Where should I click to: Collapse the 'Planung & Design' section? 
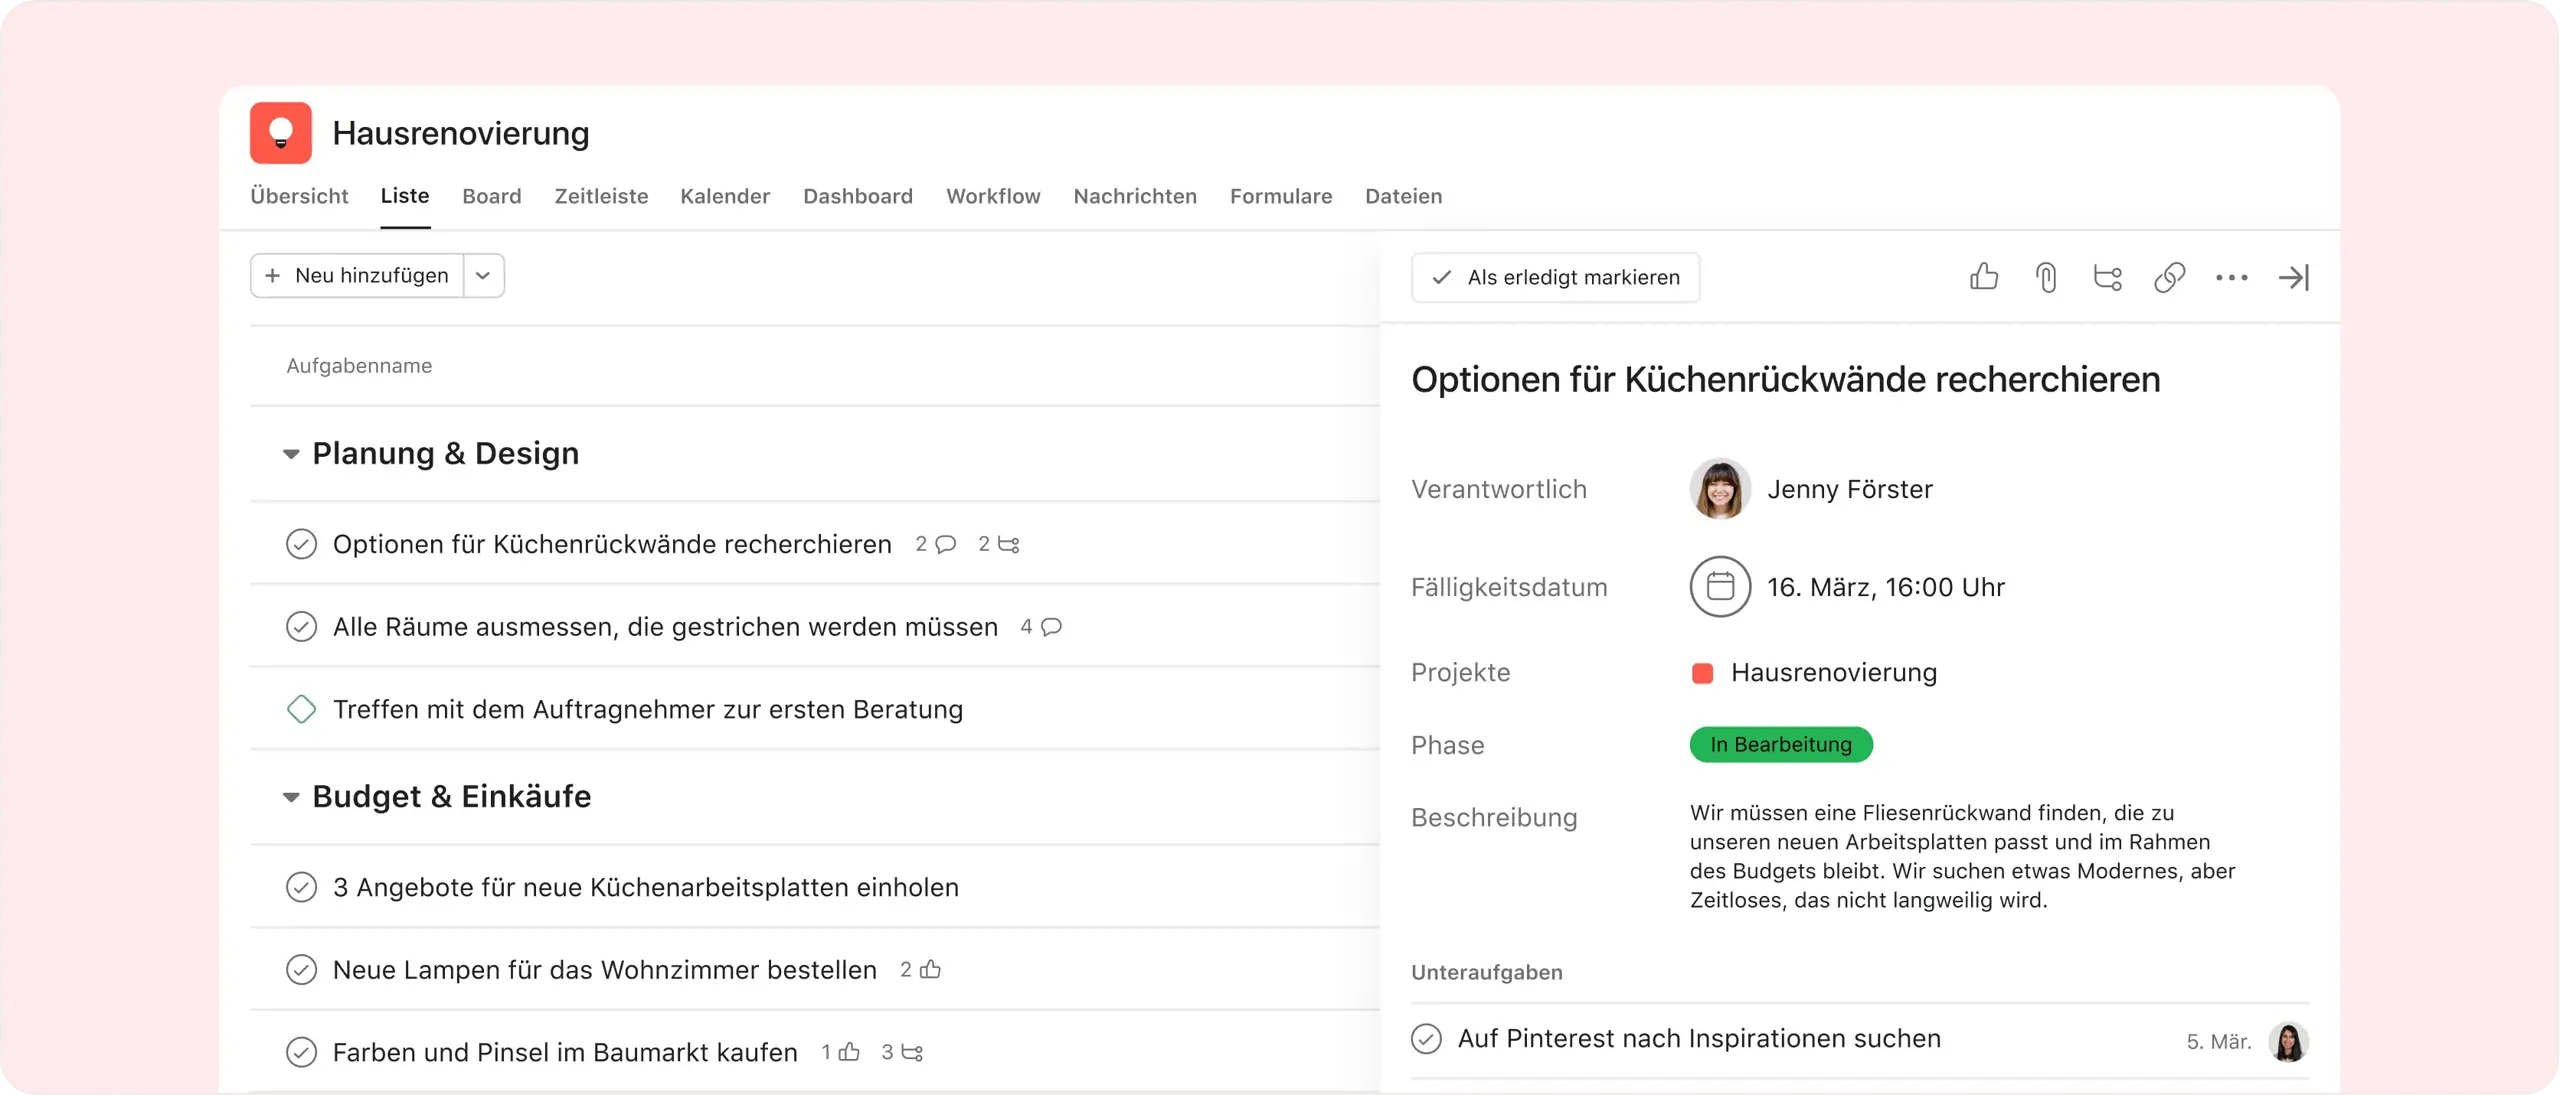pos(290,454)
